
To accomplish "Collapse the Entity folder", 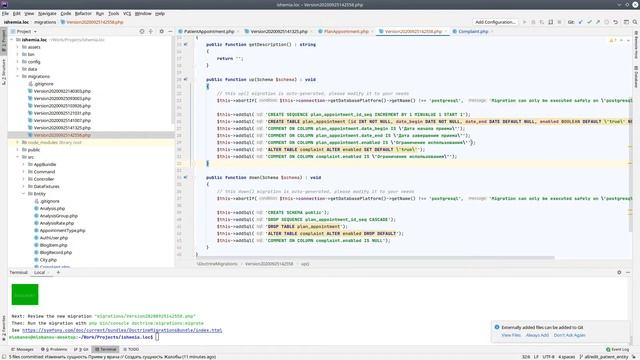I will tap(24, 194).
